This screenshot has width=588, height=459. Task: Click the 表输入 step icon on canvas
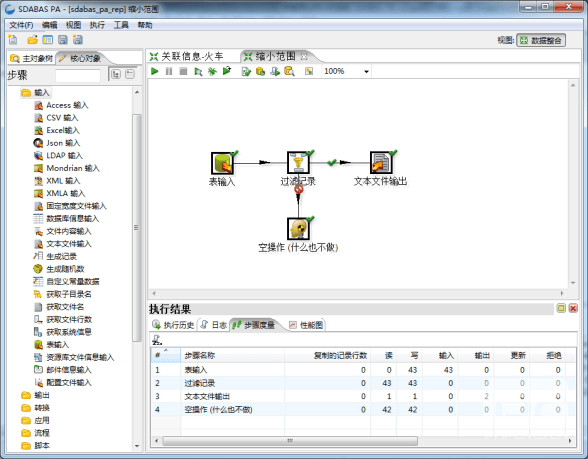(x=222, y=163)
